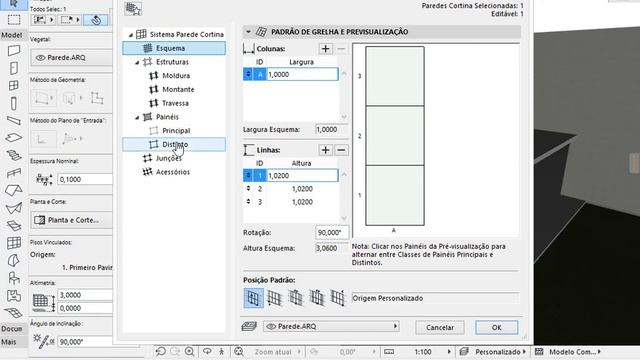
Task: Select Travessa under Estruturas
Action: click(175, 103)
